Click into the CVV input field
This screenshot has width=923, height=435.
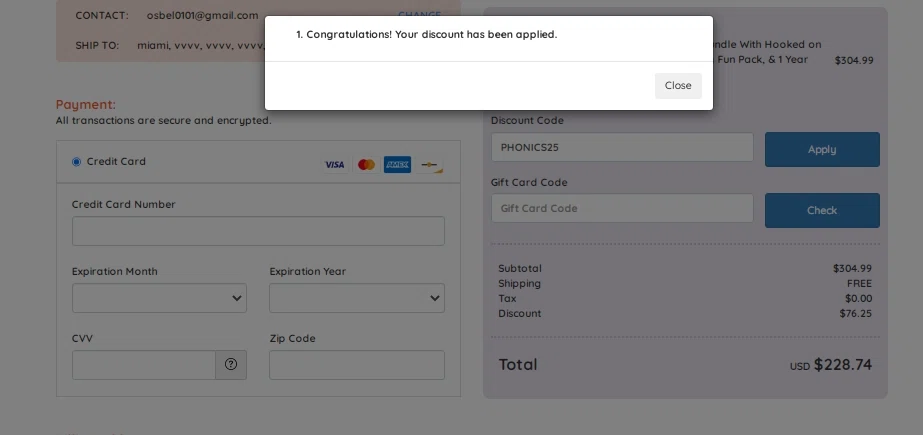pyautogui.click(x=144, y=365)
